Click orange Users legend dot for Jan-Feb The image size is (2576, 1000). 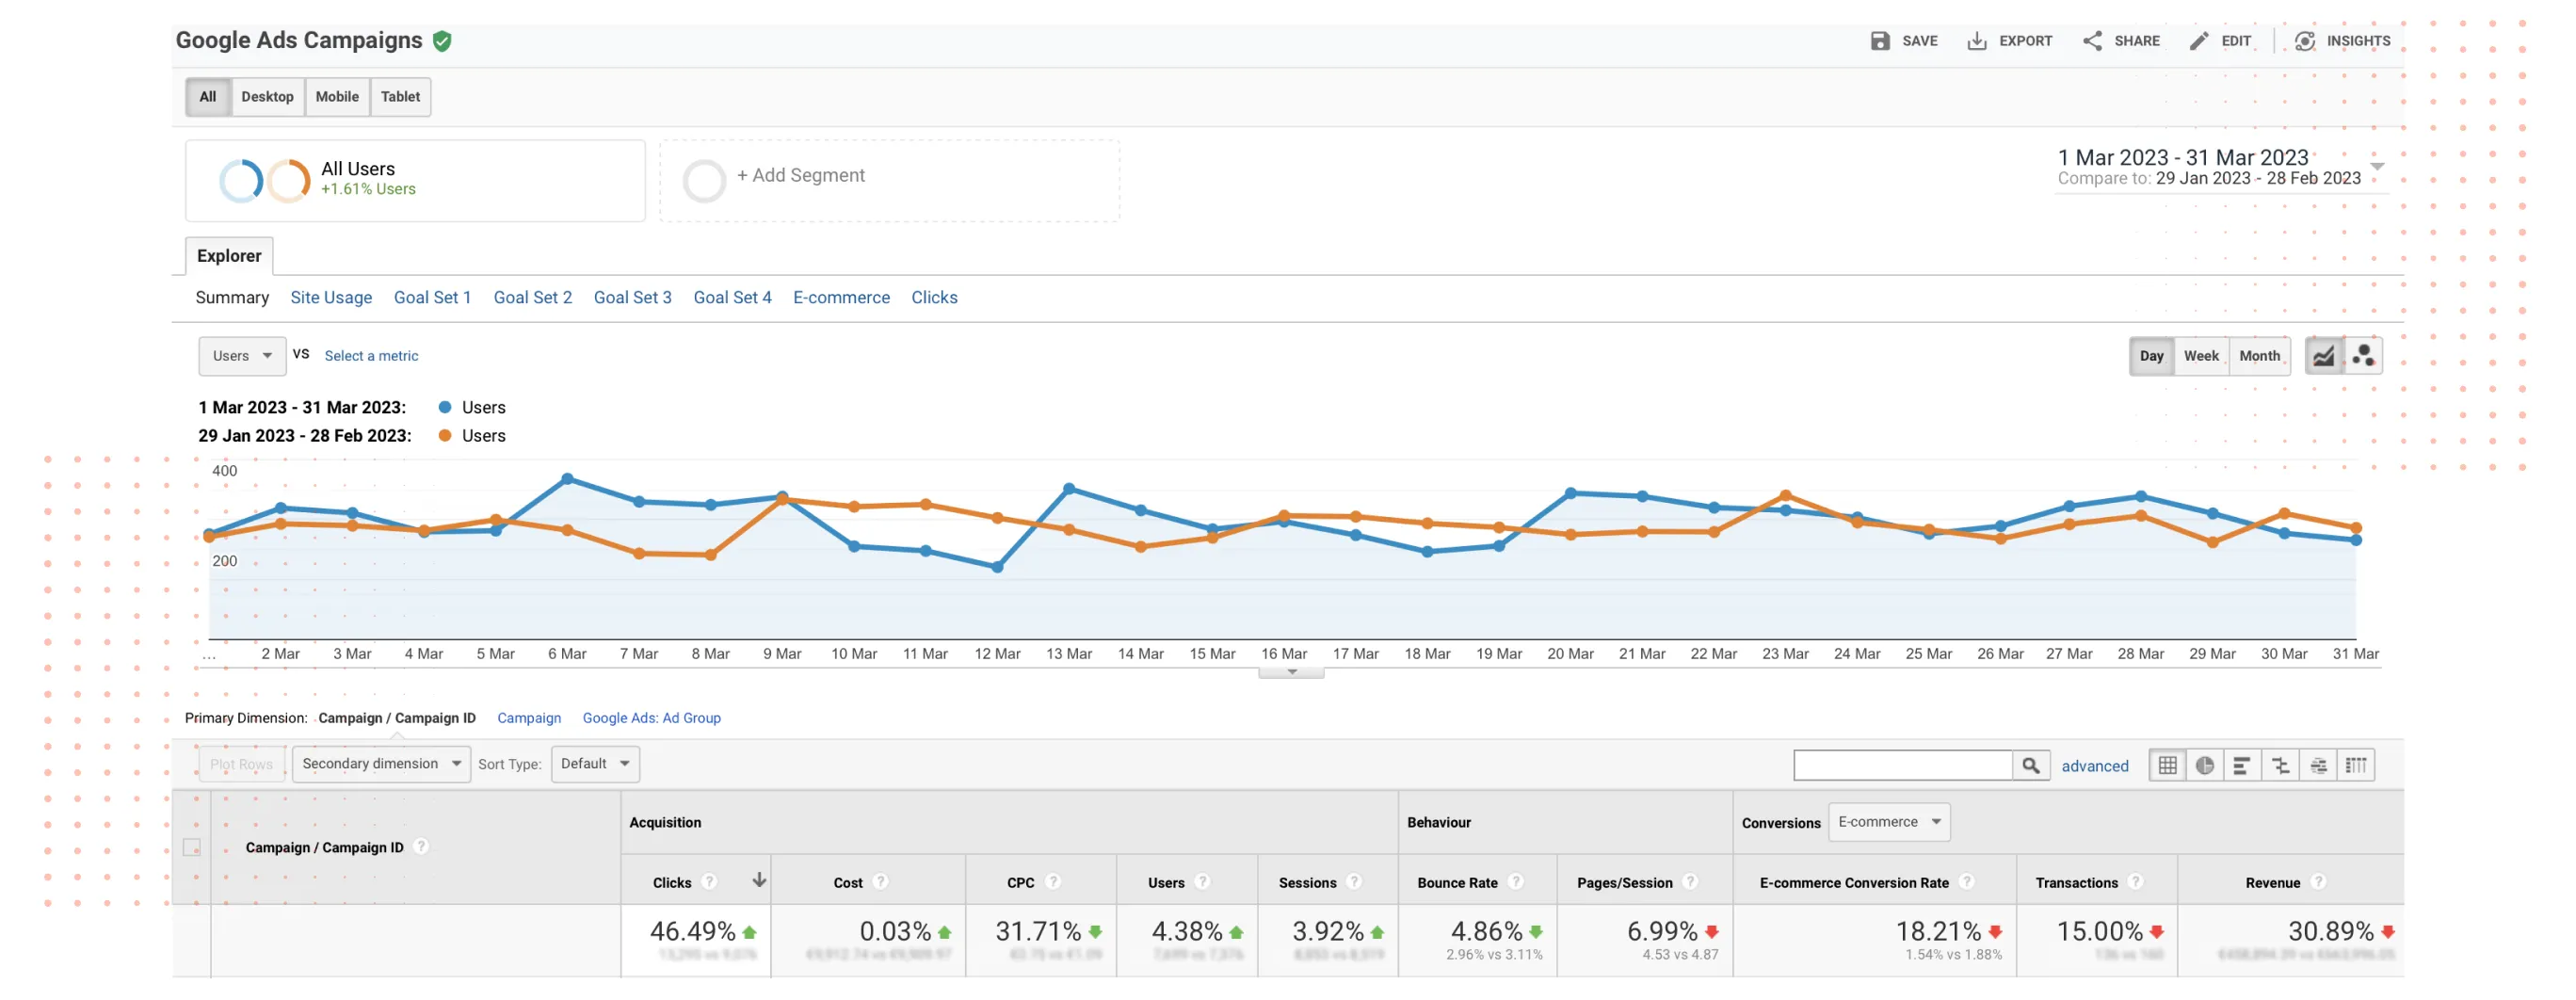pos(445,435)
